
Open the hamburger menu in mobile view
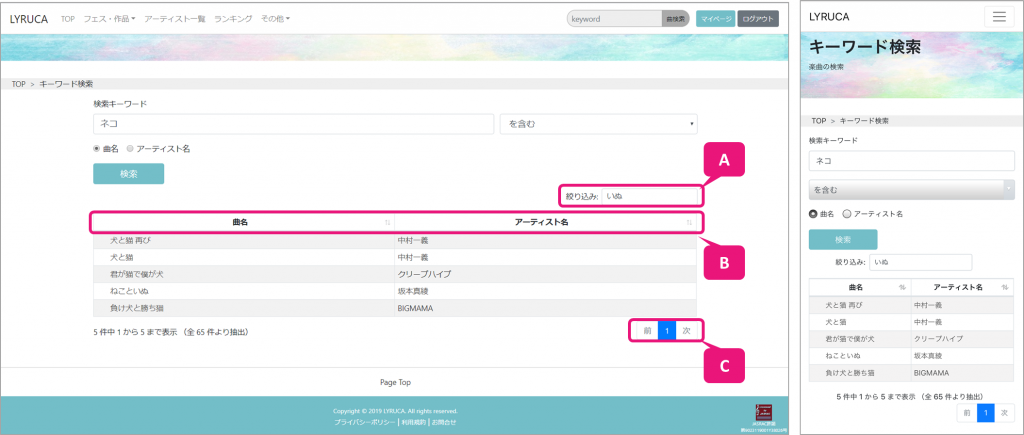[999, 17]
